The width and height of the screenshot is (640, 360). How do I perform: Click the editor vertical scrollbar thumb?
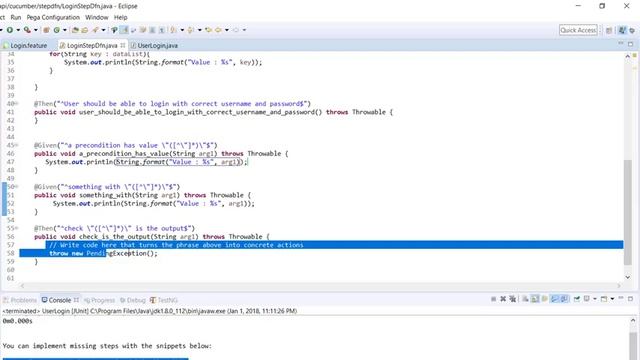pyautogui.click(x=627, y=212)
